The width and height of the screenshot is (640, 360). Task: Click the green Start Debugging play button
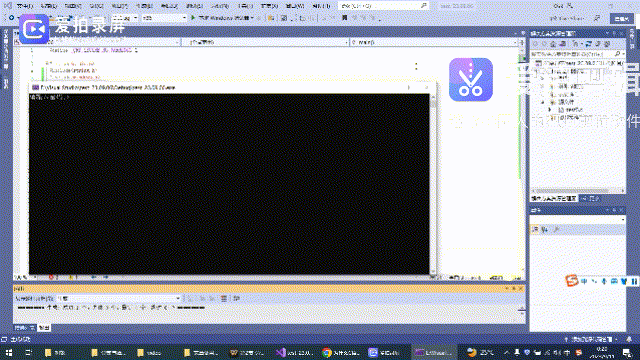193,18
